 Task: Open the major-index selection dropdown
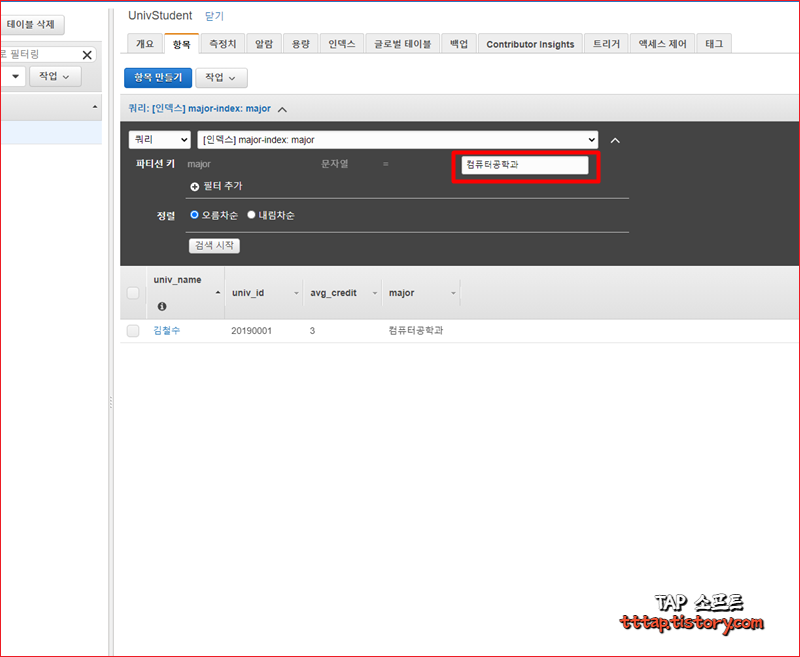coord(397,140)
